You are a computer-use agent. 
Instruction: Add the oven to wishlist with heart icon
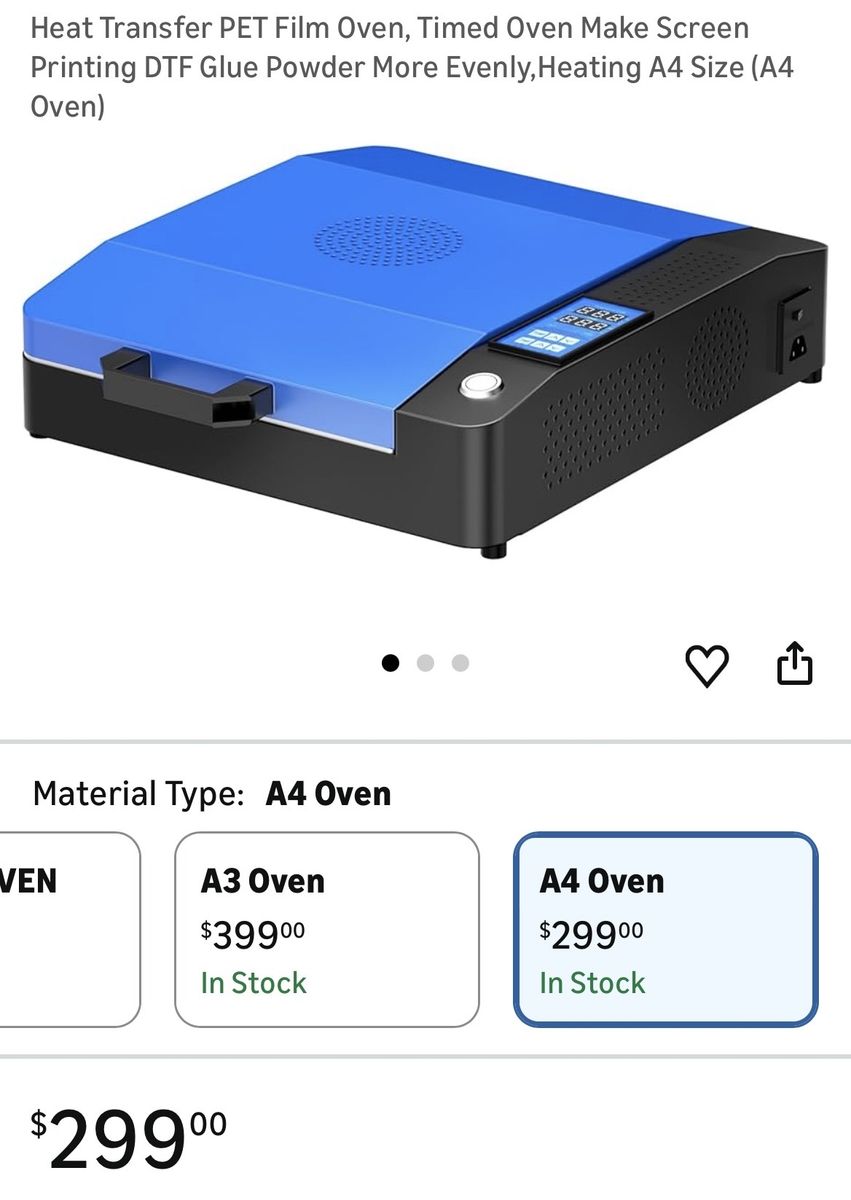tap(707, 666)
